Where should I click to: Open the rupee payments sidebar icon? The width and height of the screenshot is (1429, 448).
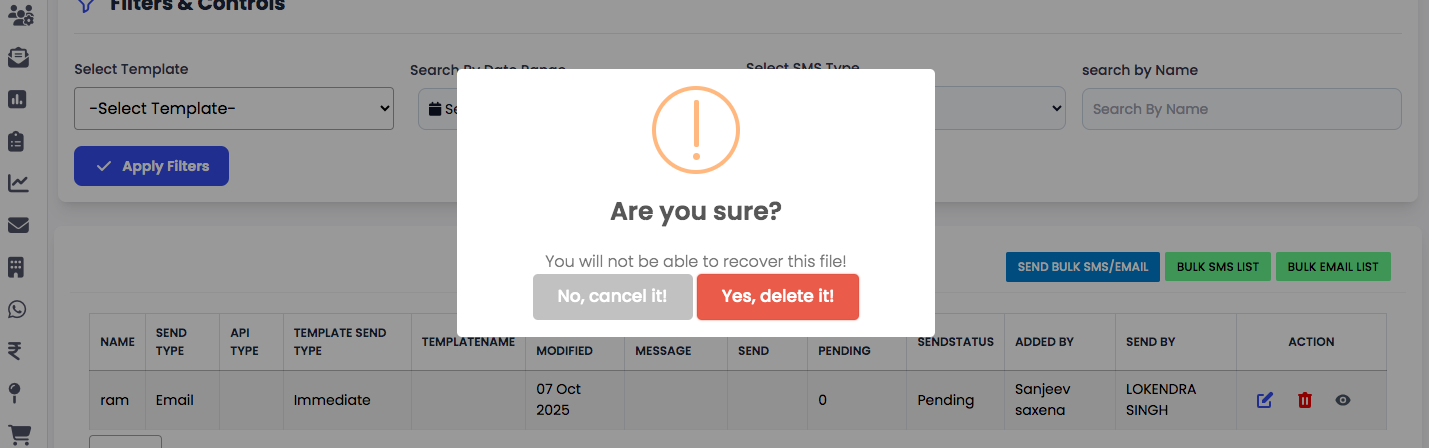18,351
